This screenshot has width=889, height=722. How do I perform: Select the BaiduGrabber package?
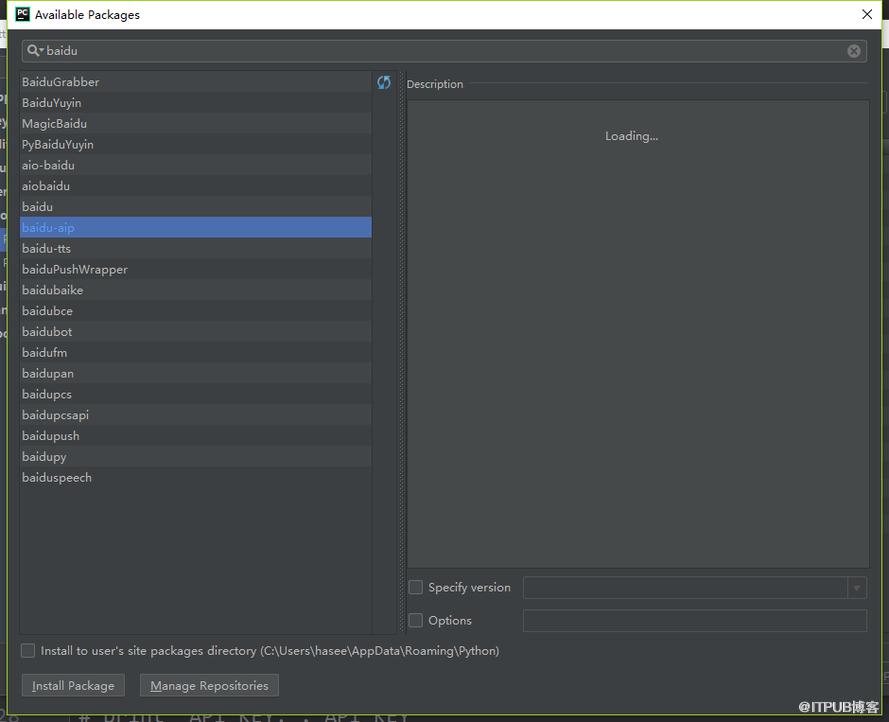pyautogui.click(x=196, y=82)
